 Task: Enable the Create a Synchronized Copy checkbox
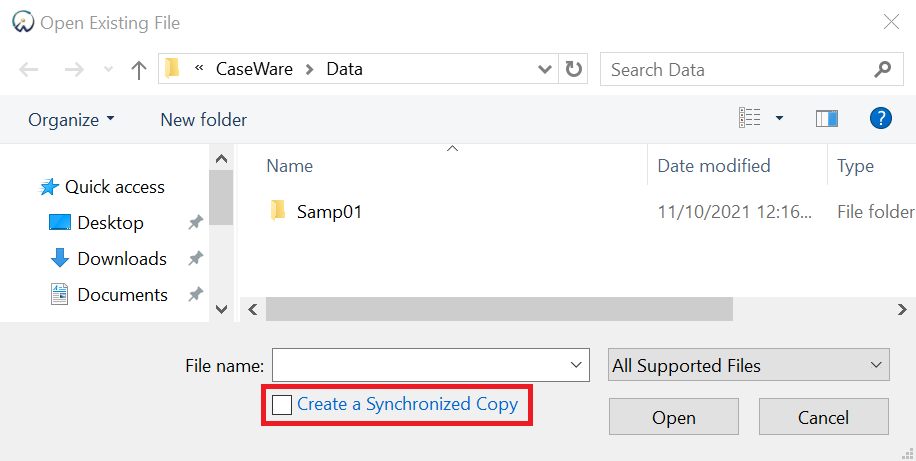[282, 405]
